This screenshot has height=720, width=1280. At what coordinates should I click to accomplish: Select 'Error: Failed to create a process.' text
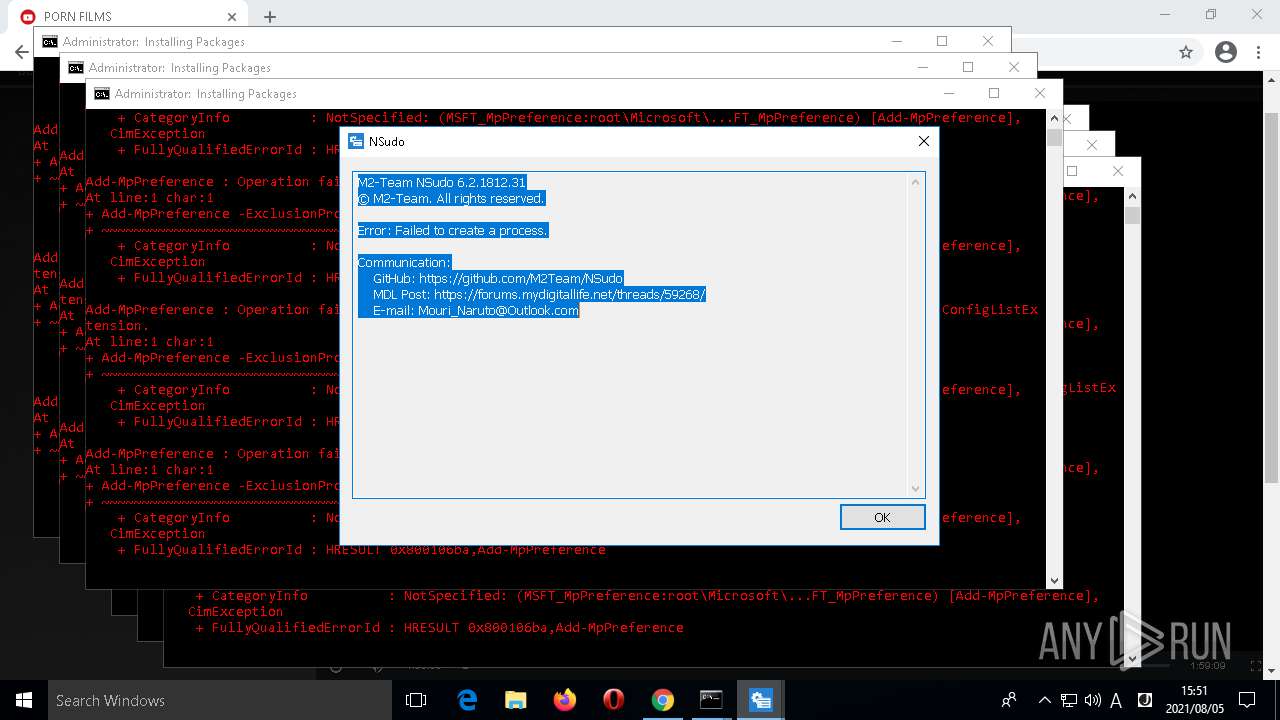coord(453,231)
